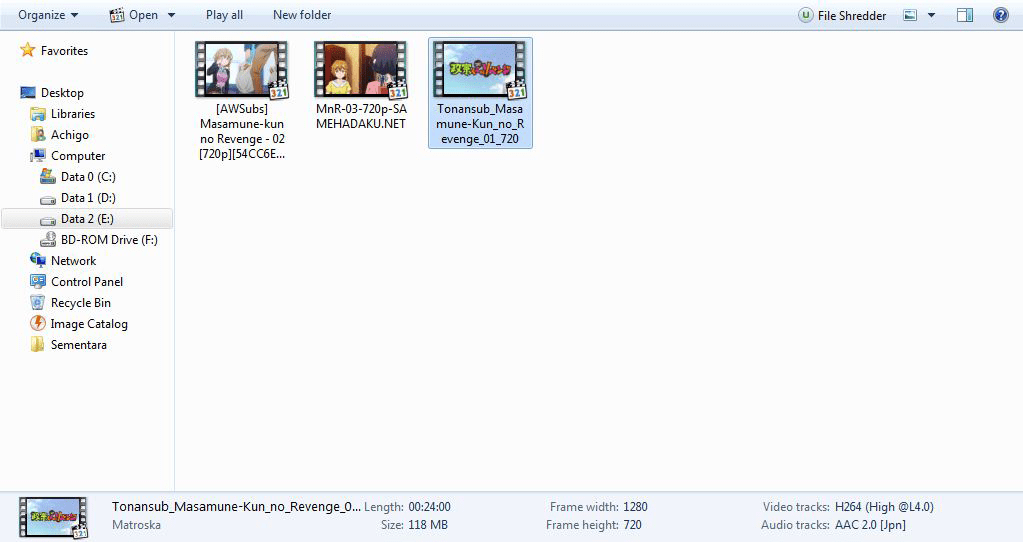This screenshot has height=542, width=1023.
Task: Open the Sementara folder
Action: (78, 344)
